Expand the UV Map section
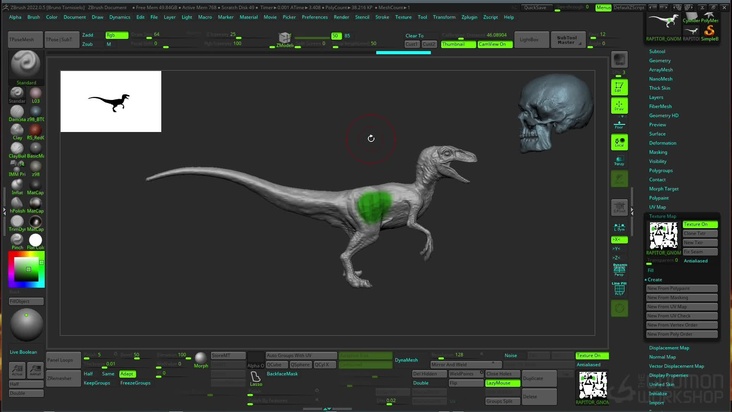The height and width of the screenshot is (412, 732). 657,207
